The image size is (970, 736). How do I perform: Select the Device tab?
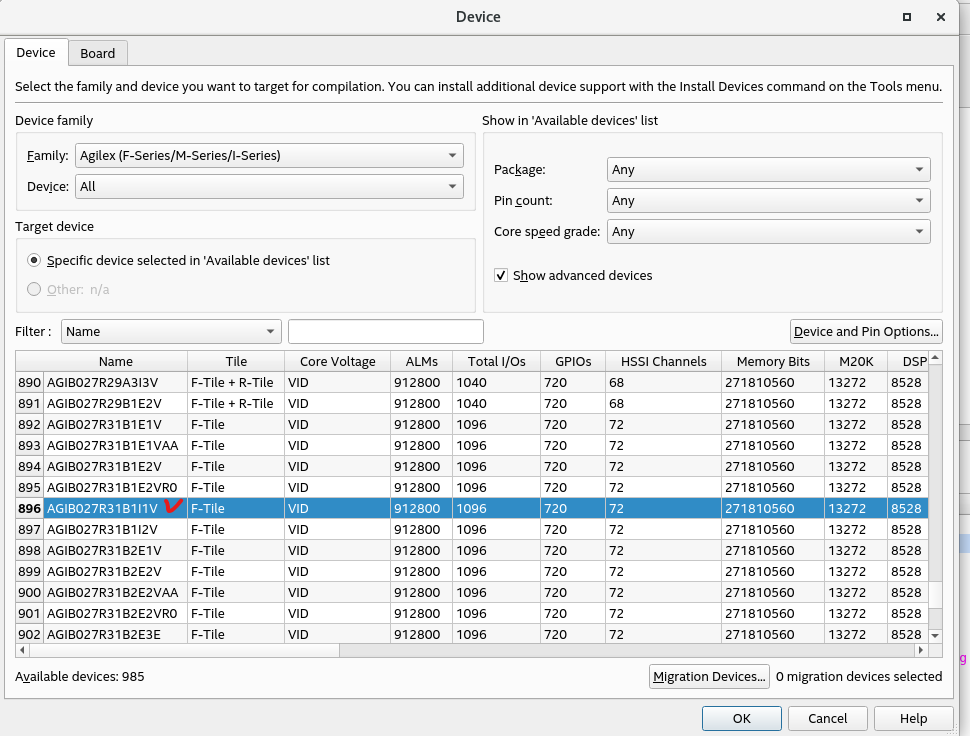[x=36, y=52]
